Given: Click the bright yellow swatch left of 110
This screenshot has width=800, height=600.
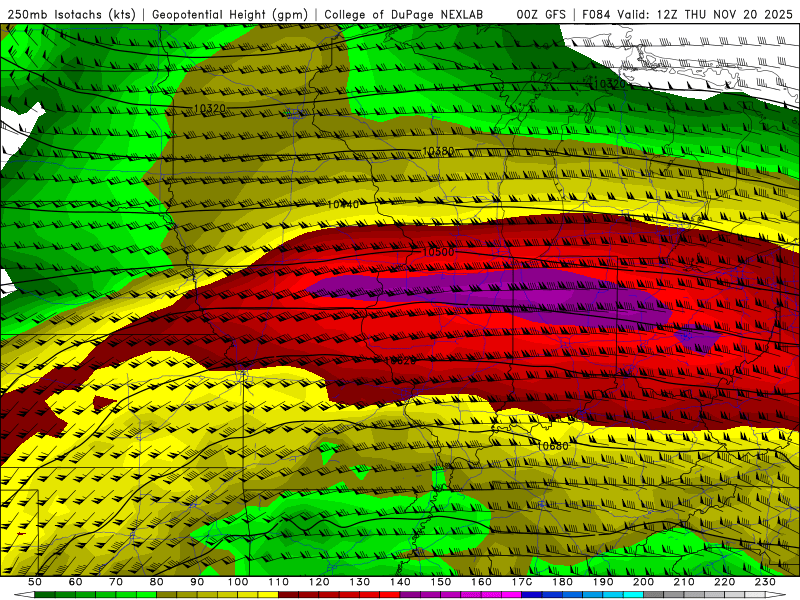Looking at the screenshot, I should pos(268,595).
